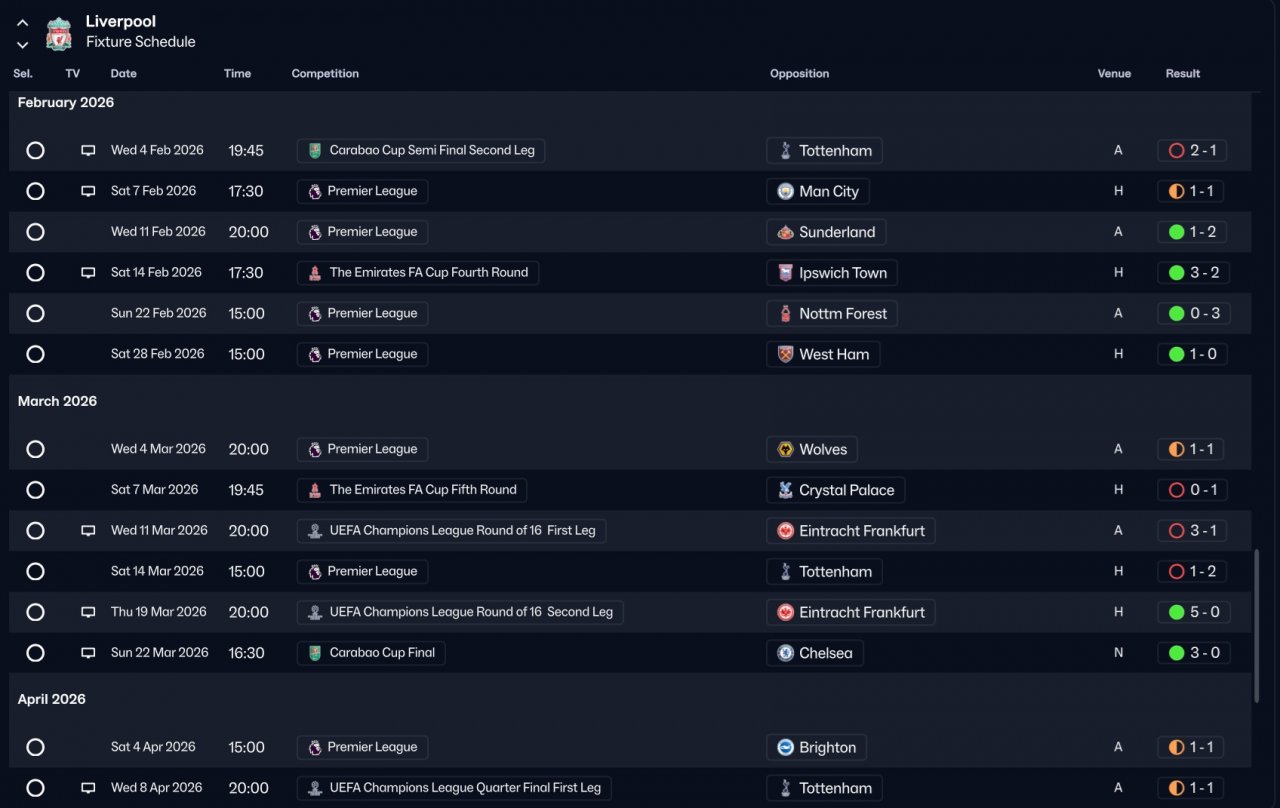
Task: Select the Sun 22 Feb 2026 fixture radio
Action: [x=35, y=313]
